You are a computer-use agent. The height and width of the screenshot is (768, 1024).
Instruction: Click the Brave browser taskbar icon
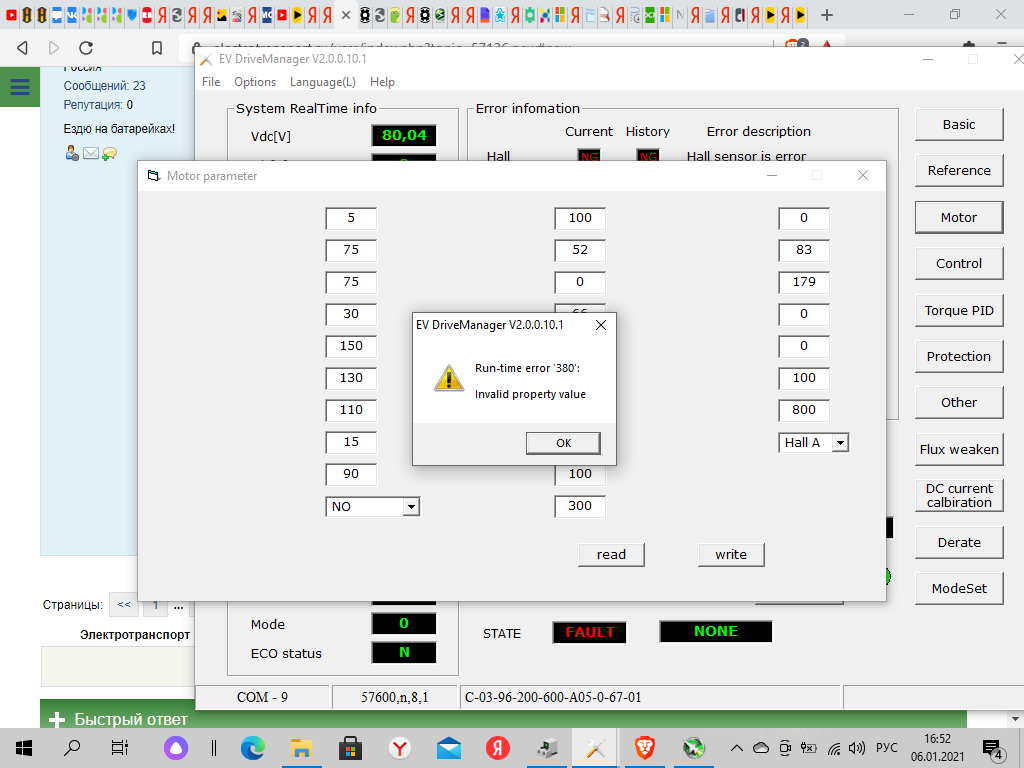(x=645, y=747)
